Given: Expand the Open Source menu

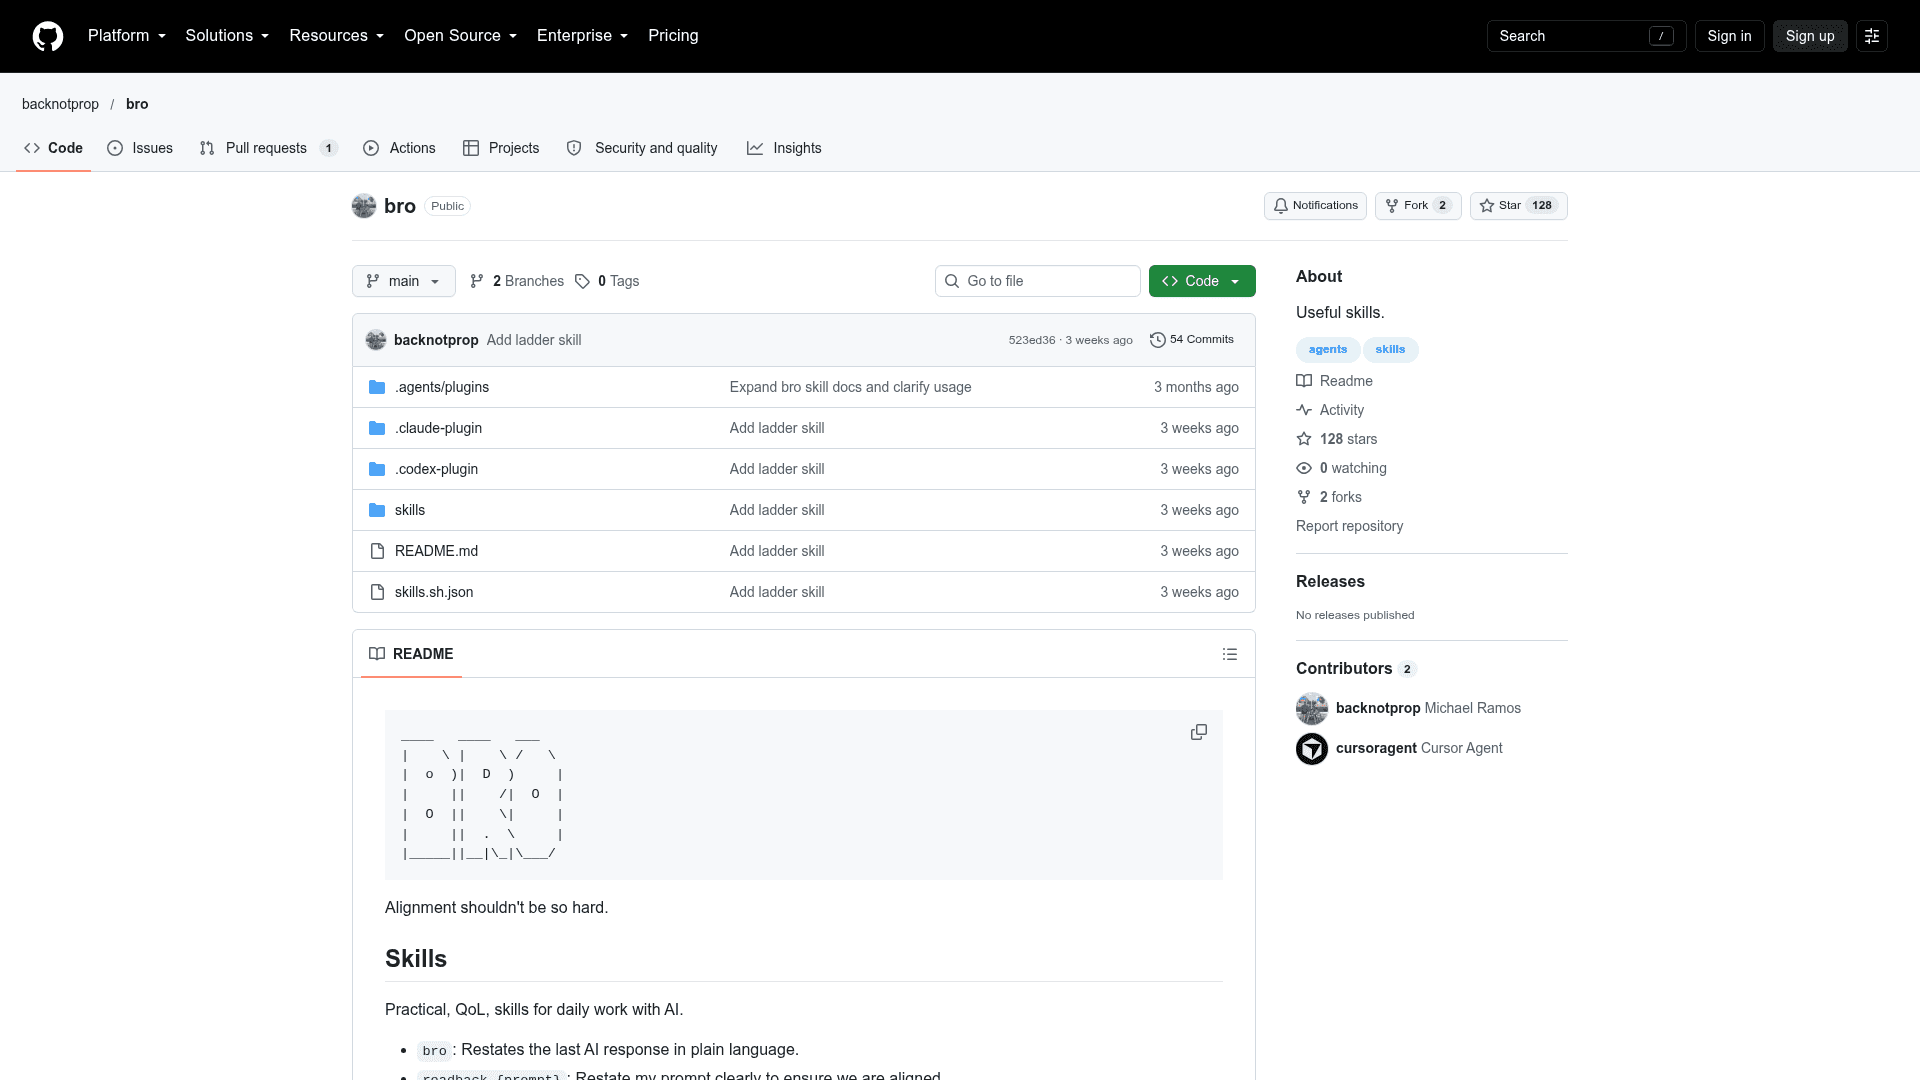Looking at the screenshot, I should pos(460,36).
